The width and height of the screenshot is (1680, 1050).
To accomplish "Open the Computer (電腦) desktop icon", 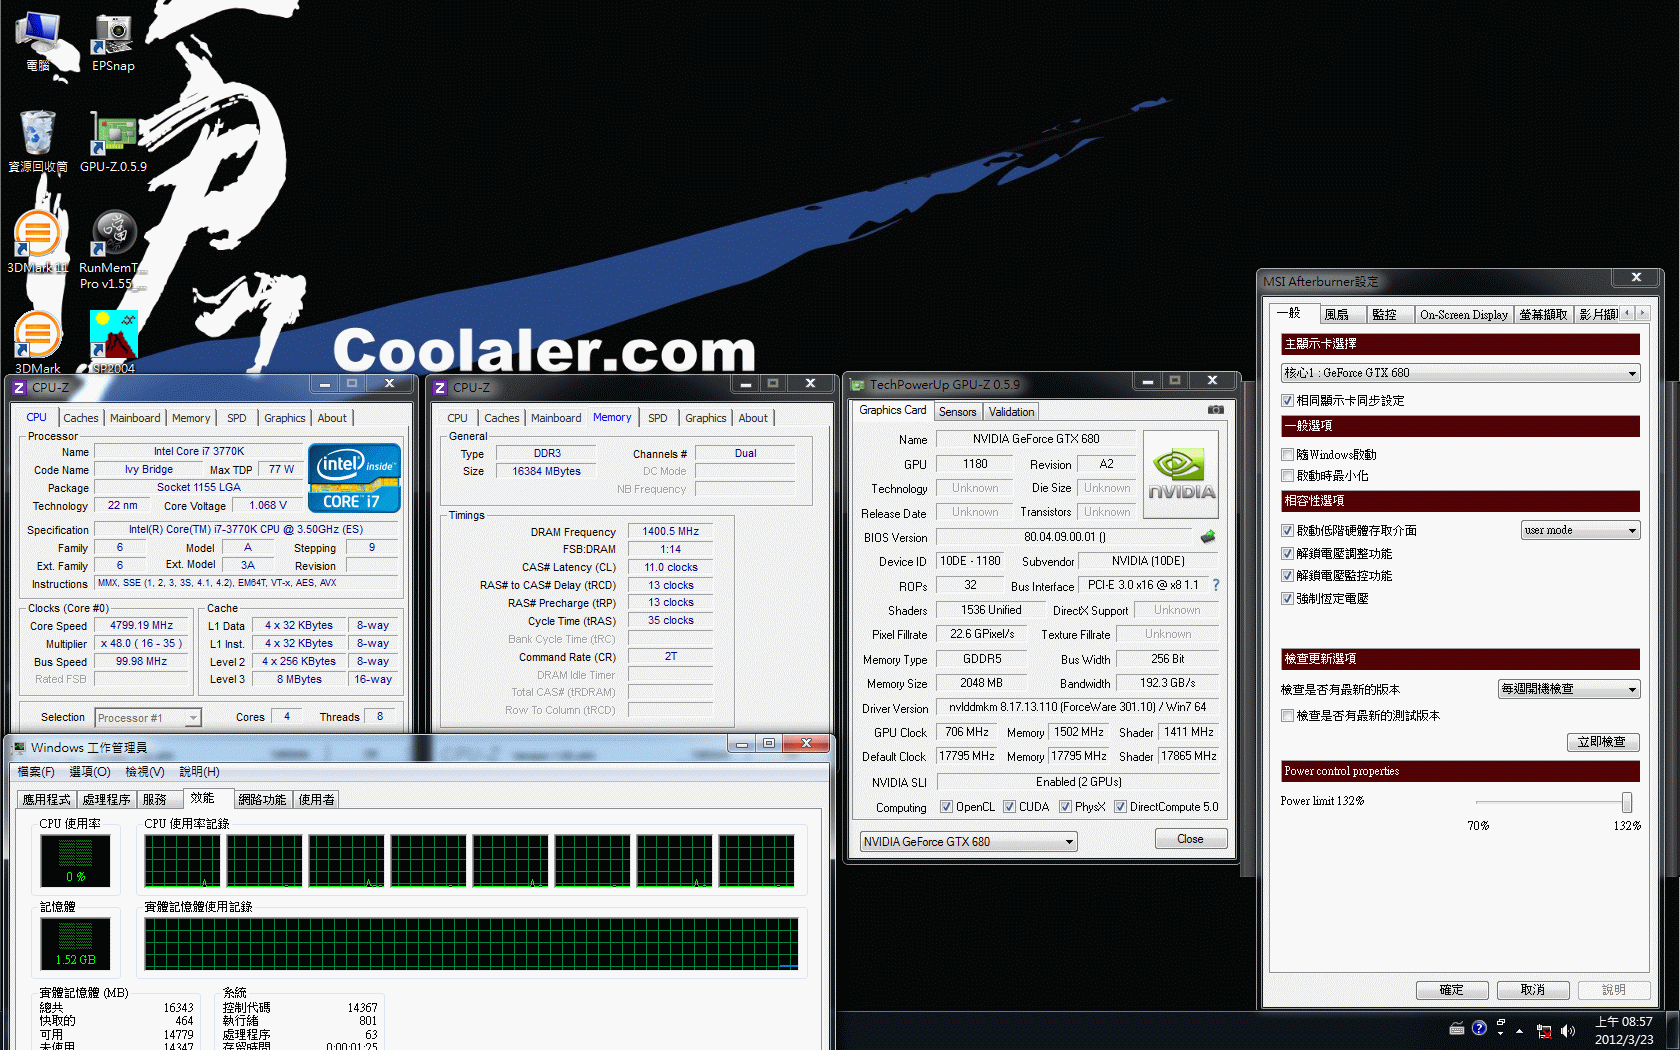I will [38, 40].
